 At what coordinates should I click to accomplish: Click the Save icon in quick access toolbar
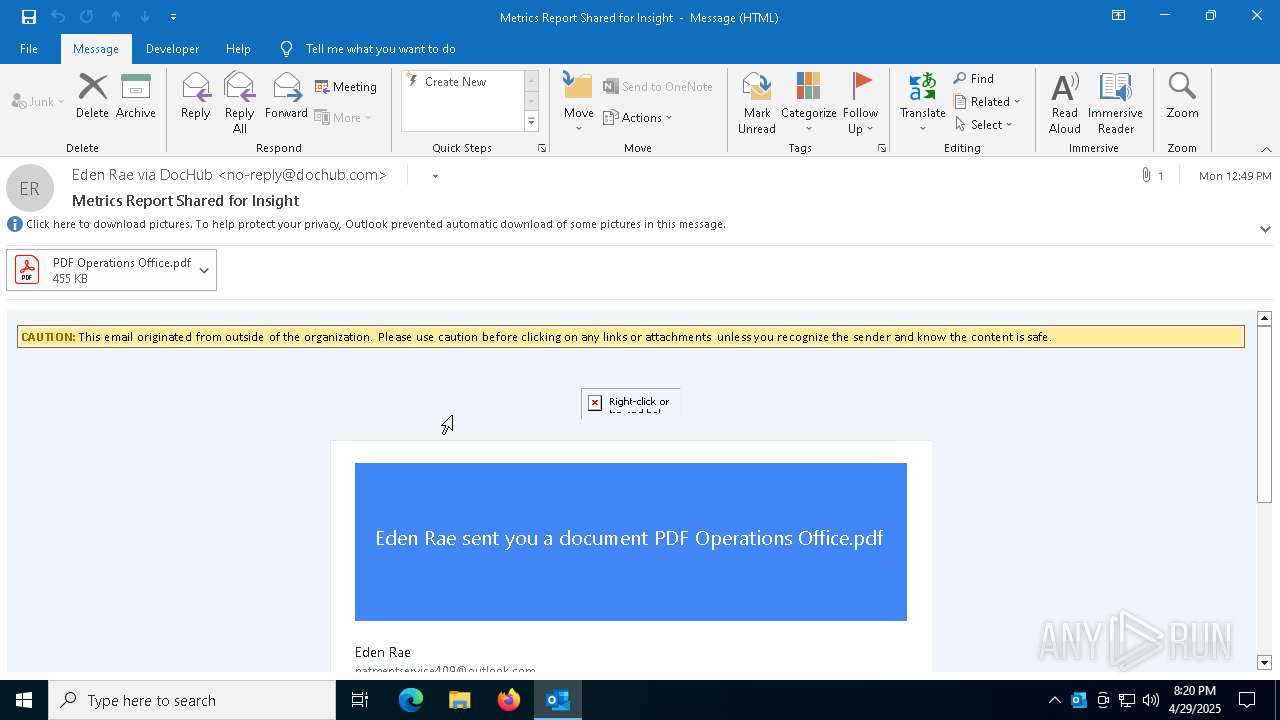pos(29,17)
